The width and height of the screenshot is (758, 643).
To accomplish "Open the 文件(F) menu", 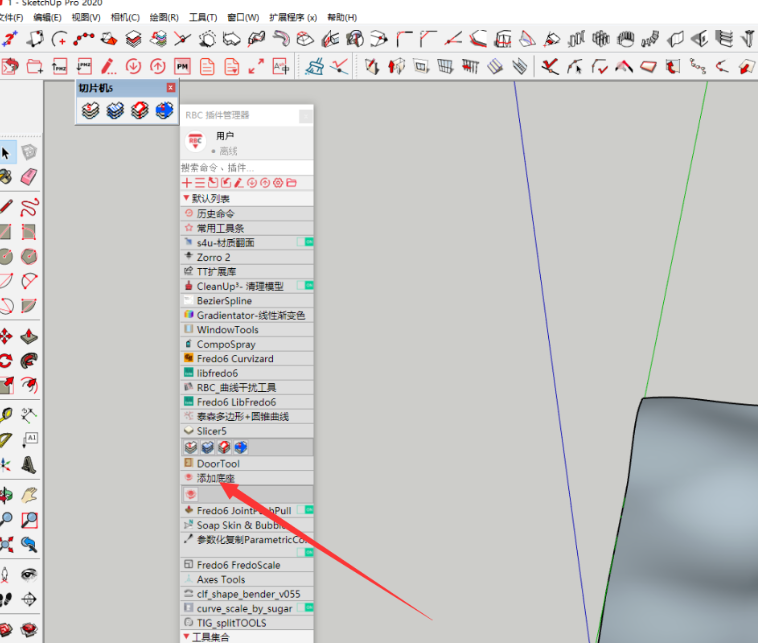I will click(x=11, y=17).
